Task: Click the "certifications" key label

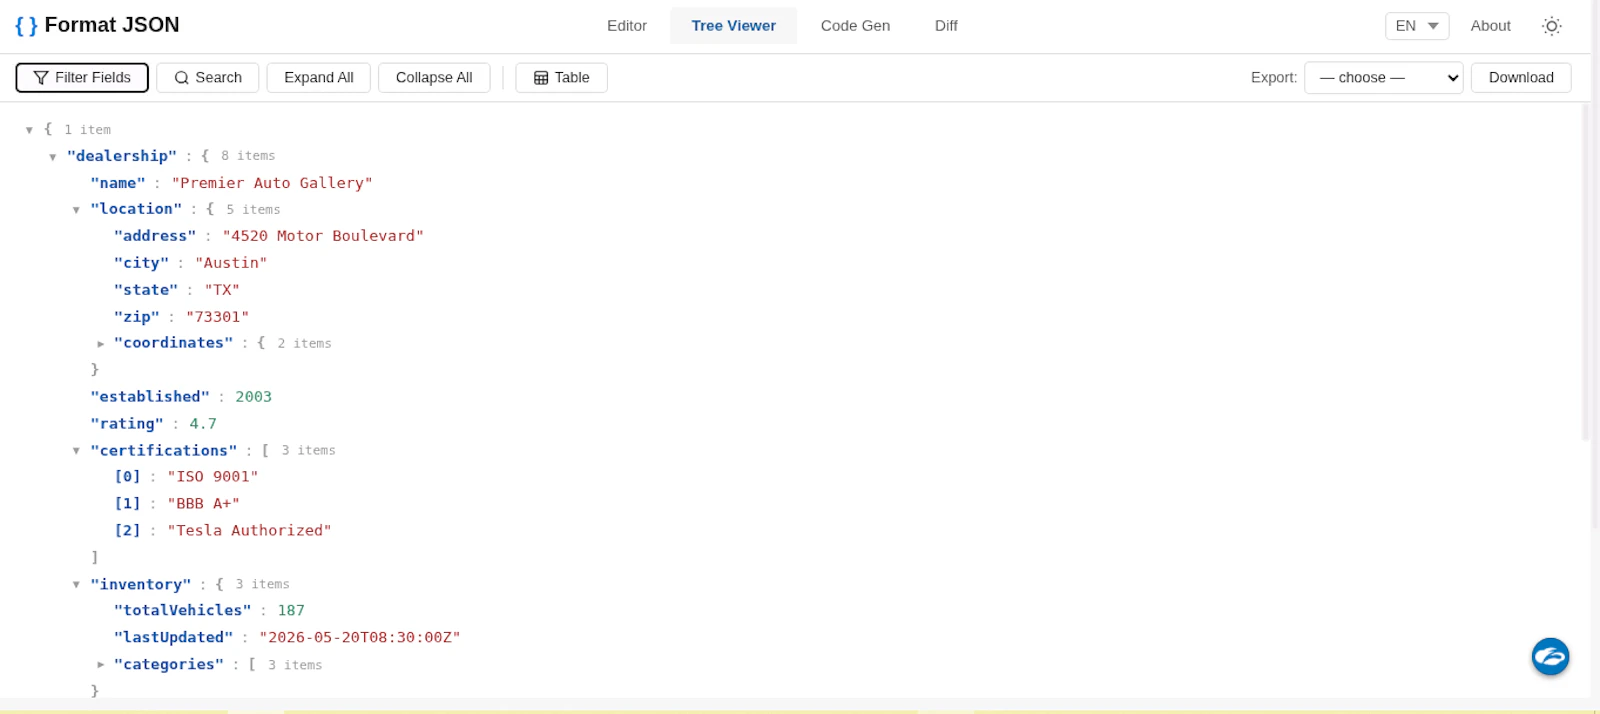Action: click(164, 451)
